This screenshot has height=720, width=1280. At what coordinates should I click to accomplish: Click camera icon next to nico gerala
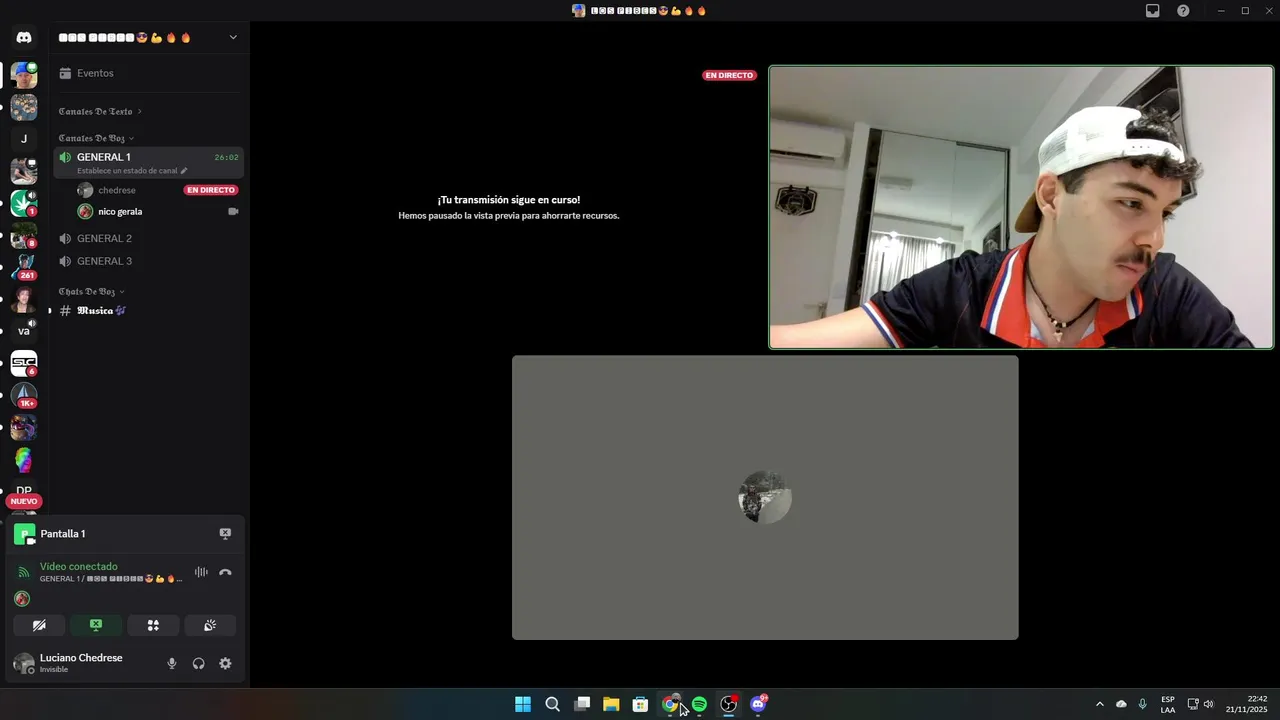233,211
